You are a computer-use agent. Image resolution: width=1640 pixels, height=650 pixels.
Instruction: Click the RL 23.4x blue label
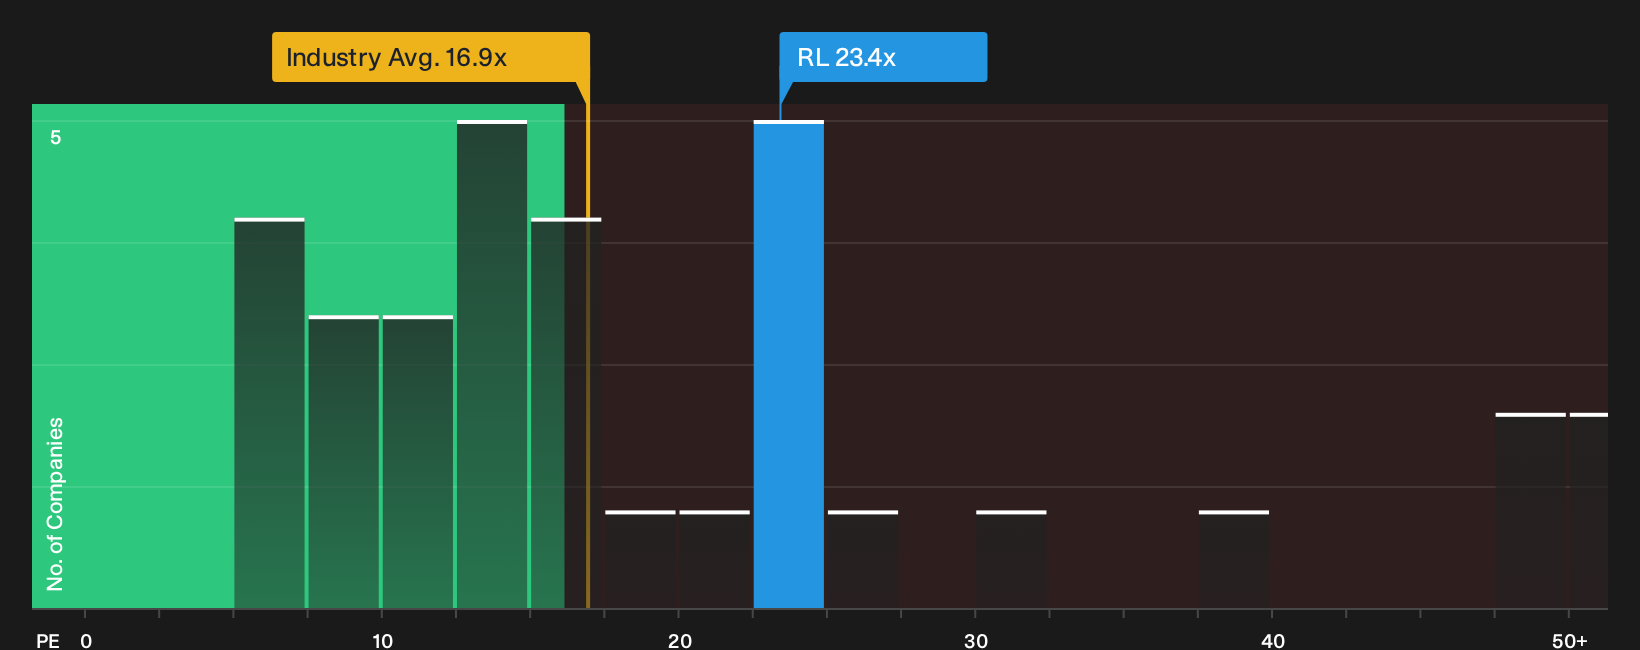[x=883, y=57]
